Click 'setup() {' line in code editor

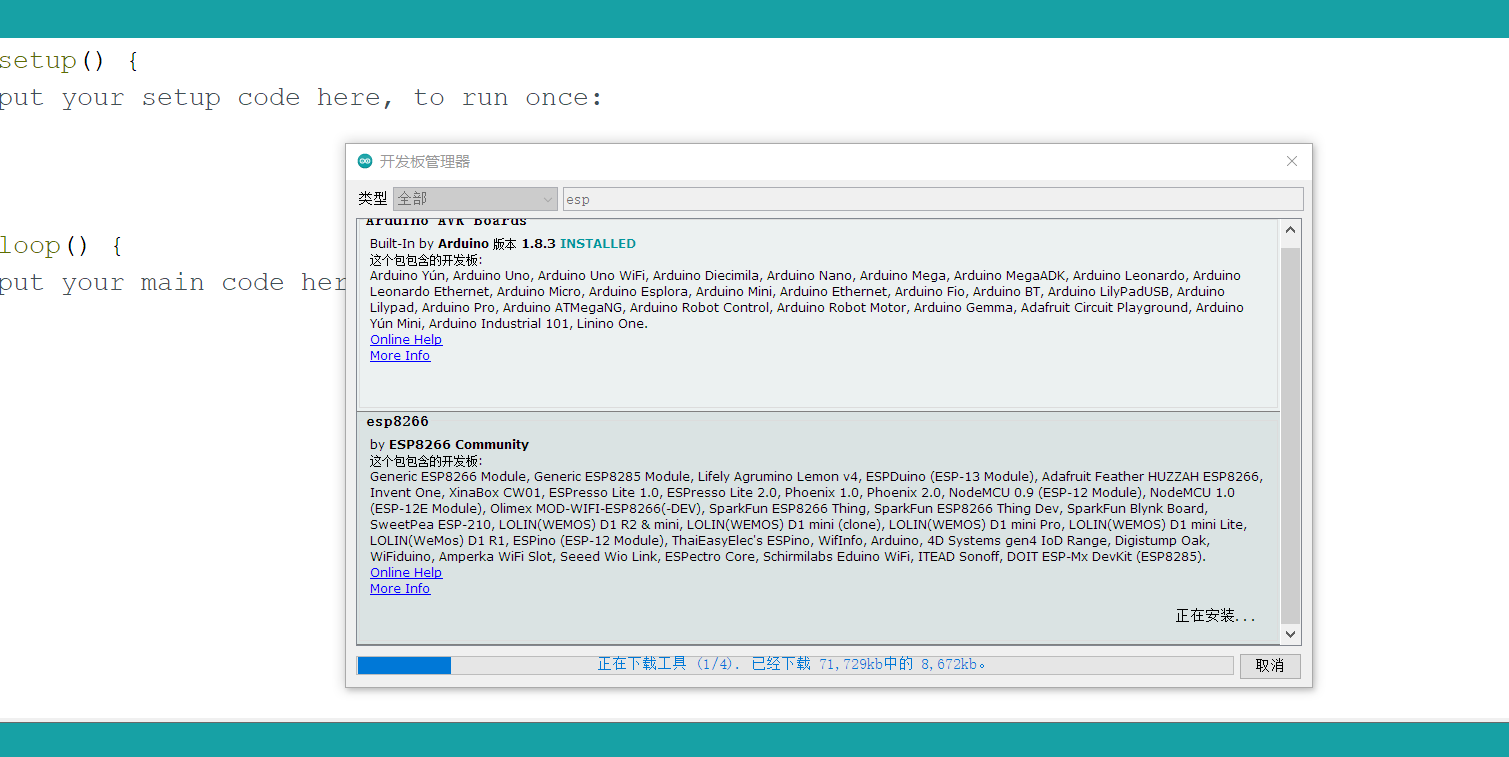click(x=69, y=61)
